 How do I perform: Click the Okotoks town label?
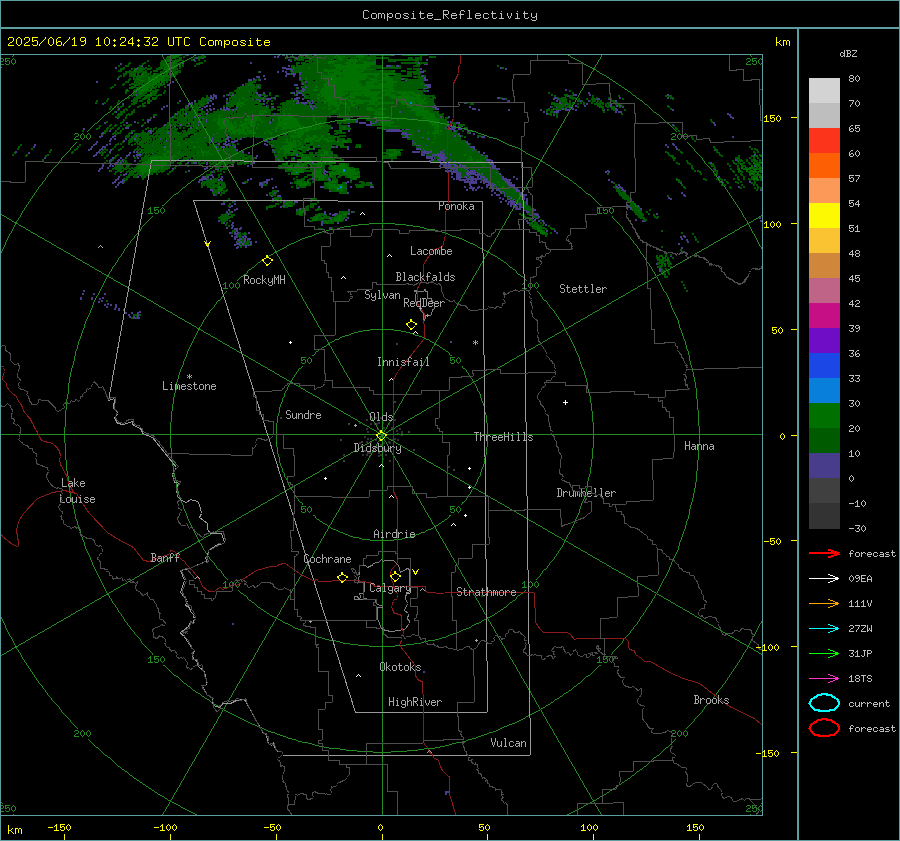[x=400, y=666]
